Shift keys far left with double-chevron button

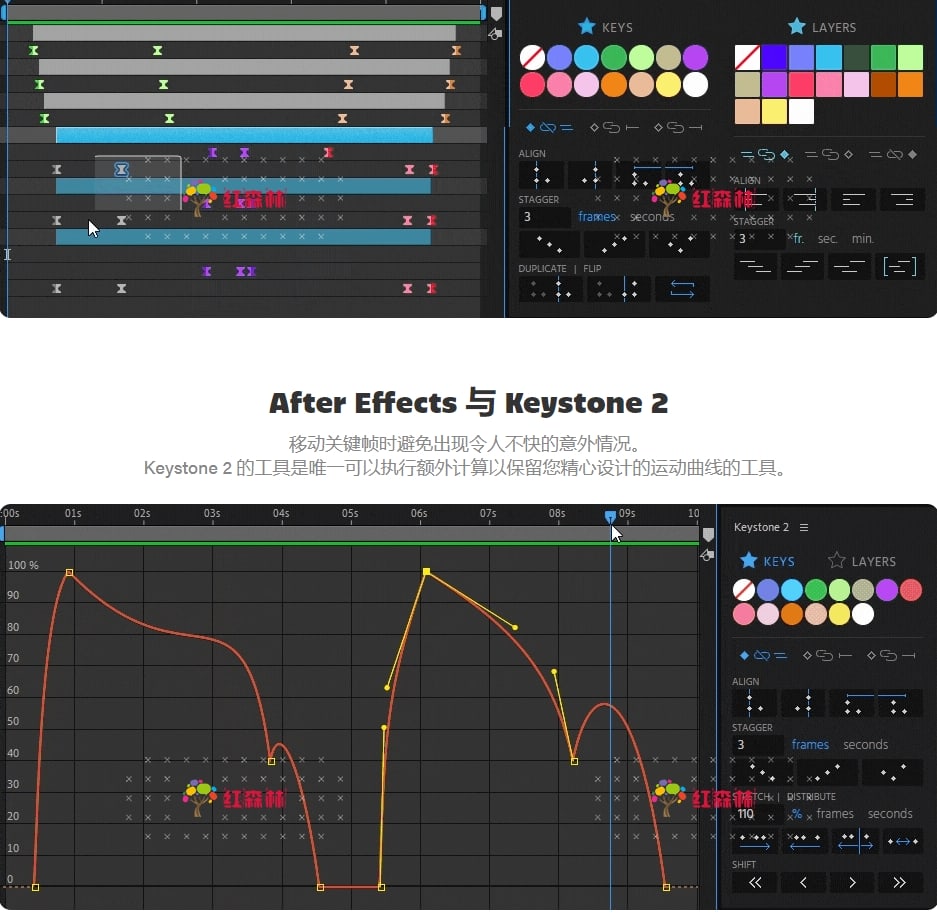[x=755, y=882]
